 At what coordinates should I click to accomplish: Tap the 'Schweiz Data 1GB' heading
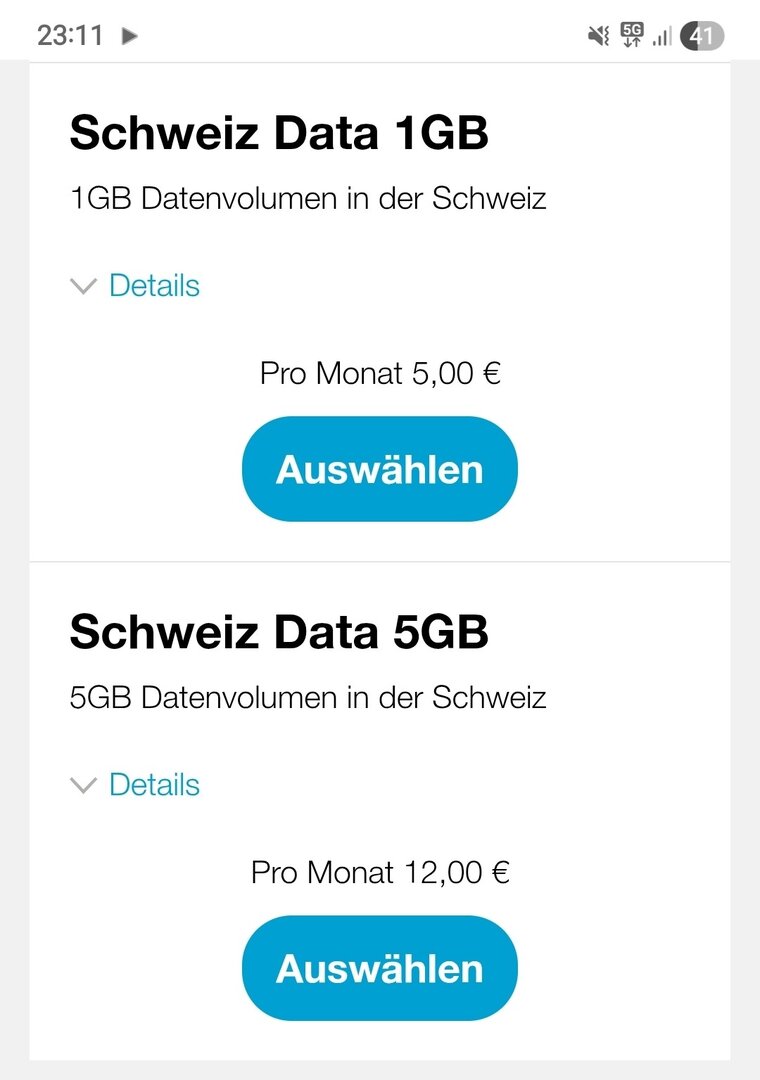pyautogui.click(x=279, y=134)
